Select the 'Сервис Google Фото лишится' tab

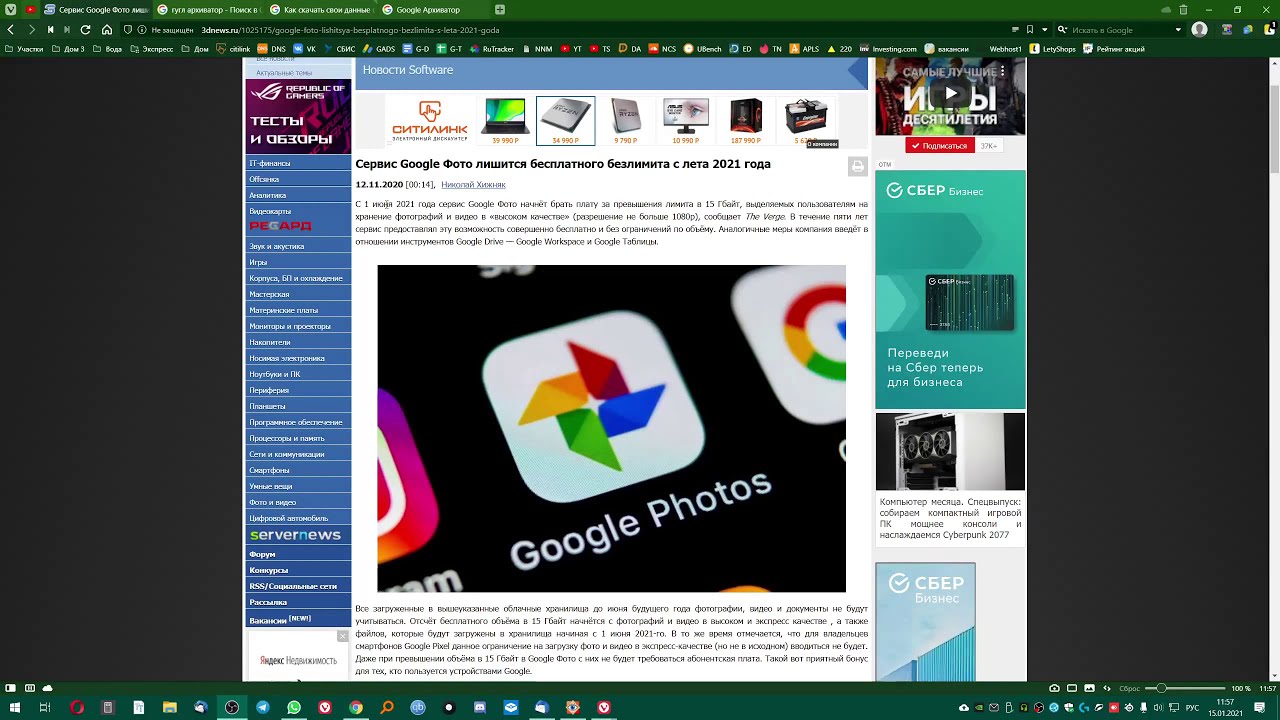coord(96,10)
